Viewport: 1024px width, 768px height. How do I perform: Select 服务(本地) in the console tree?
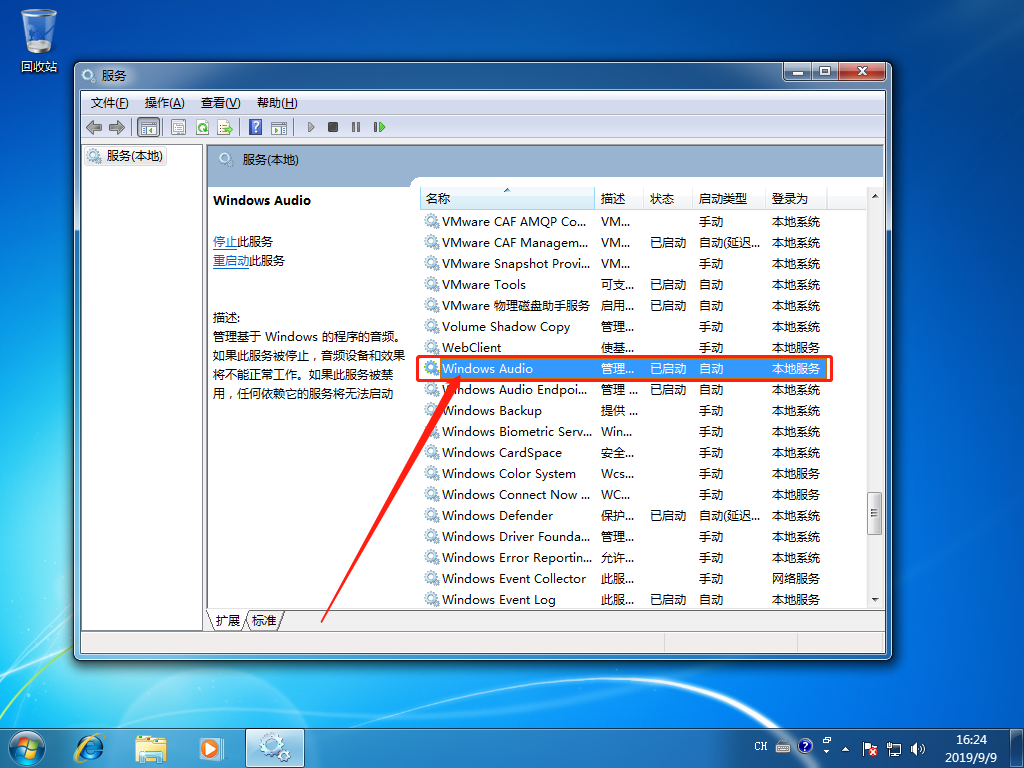click(125, 156)
